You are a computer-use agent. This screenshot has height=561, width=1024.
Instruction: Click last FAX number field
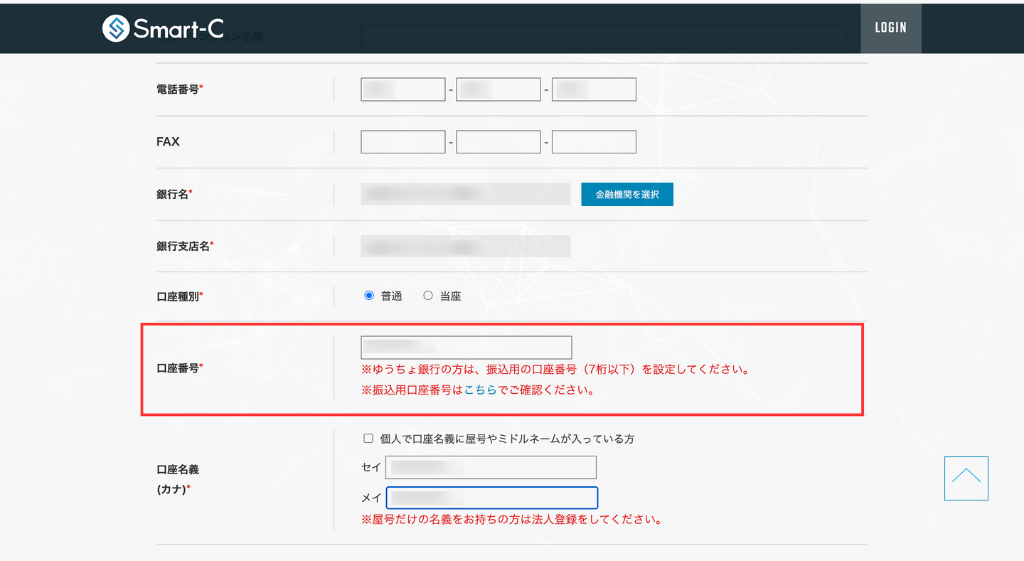[x=594, y=142]
